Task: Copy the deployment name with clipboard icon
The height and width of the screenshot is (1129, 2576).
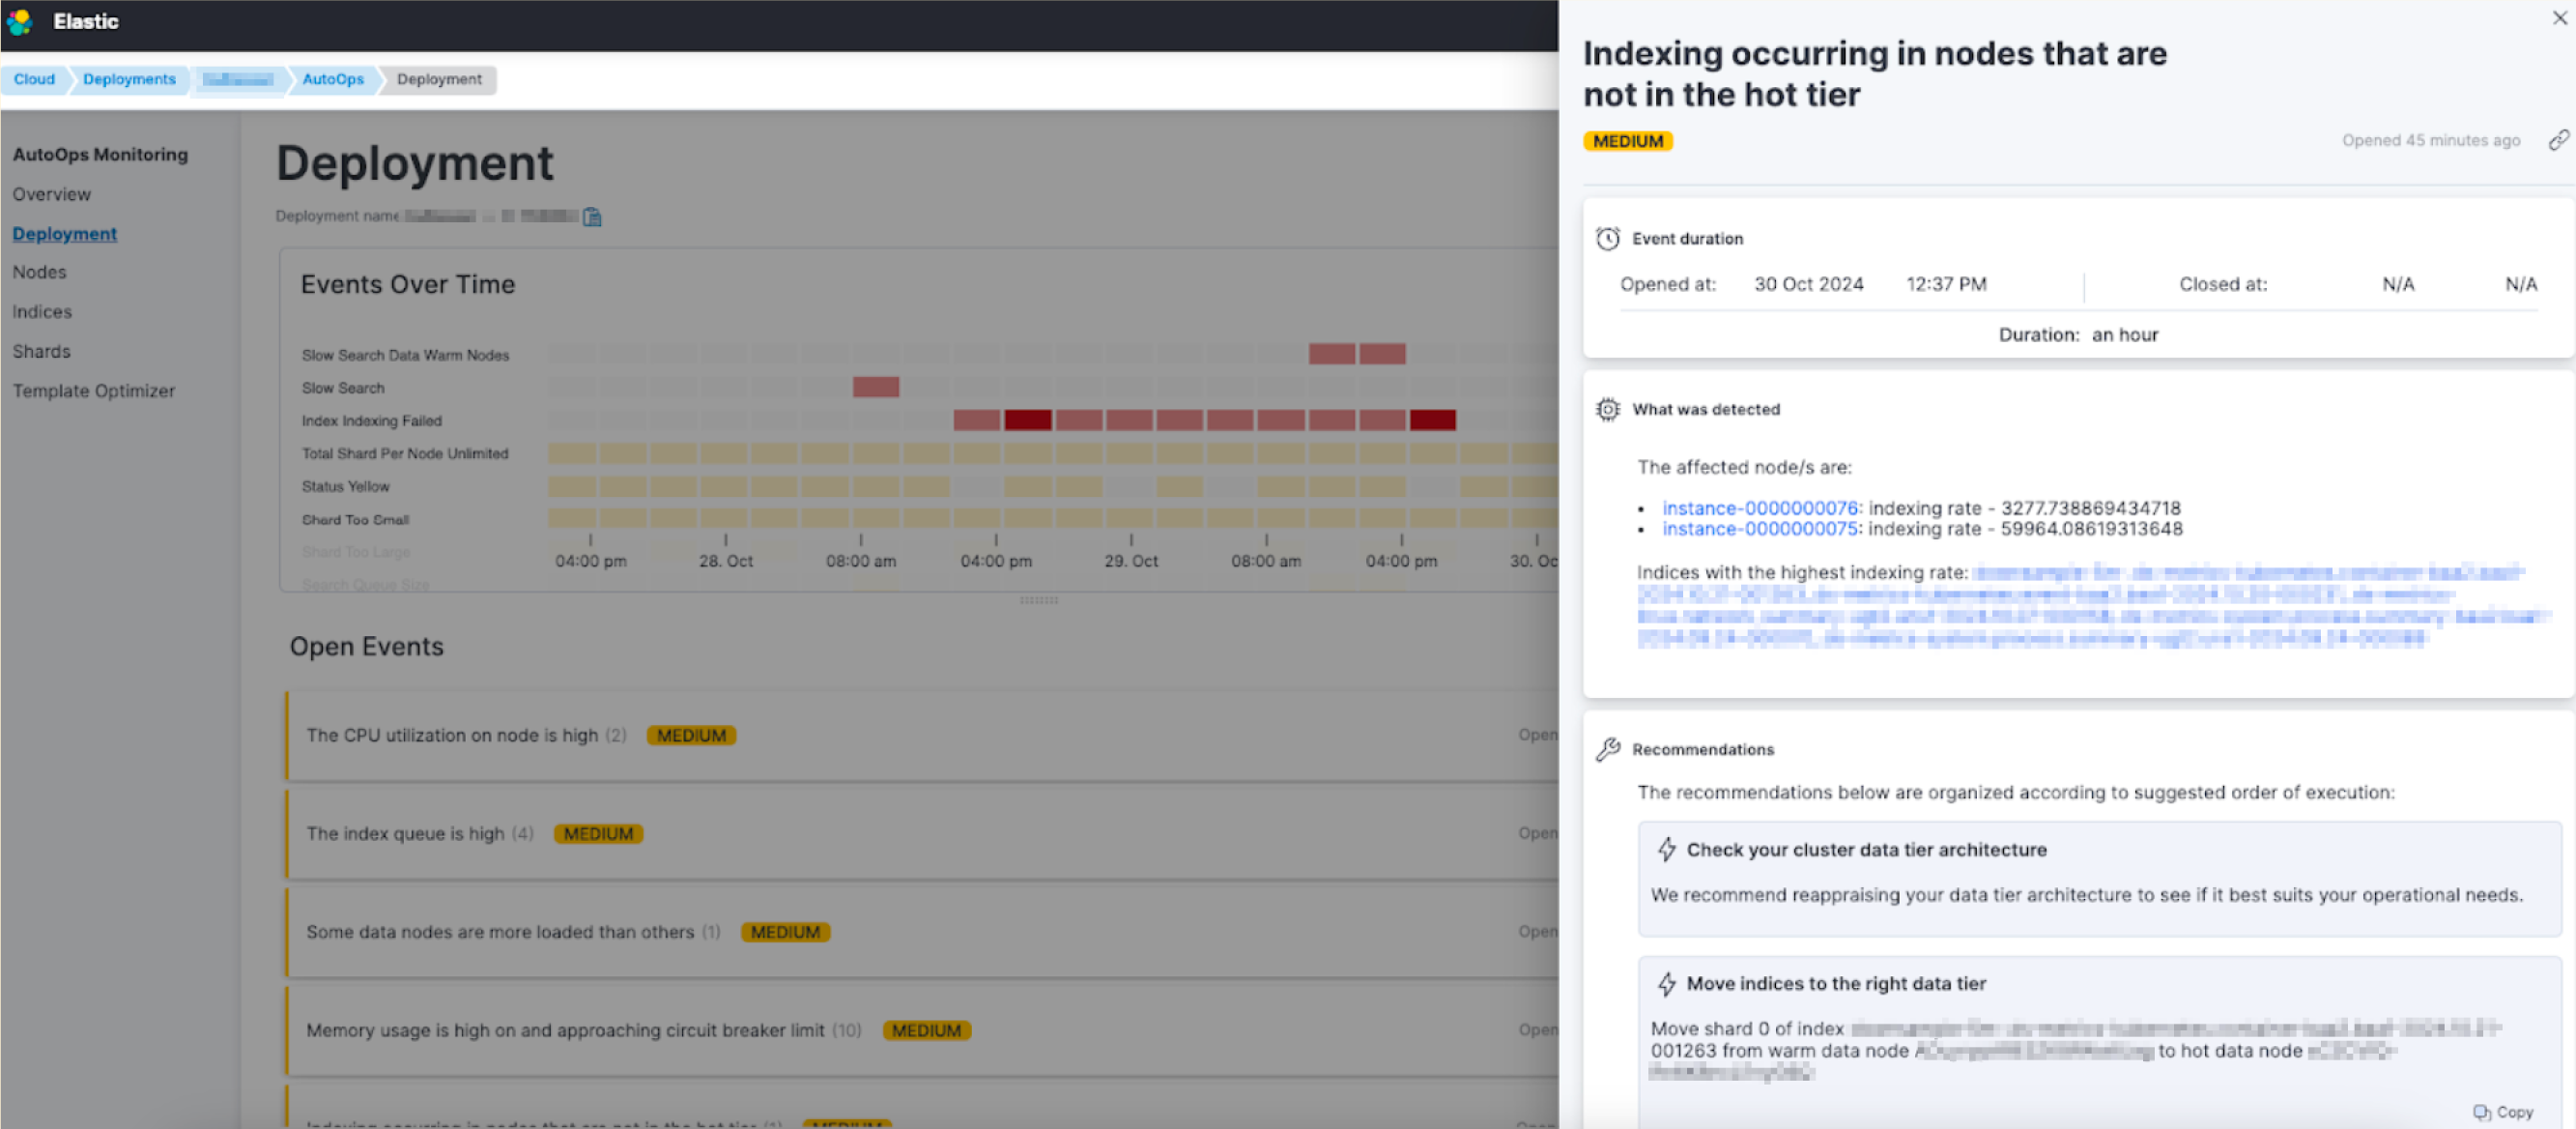Action: (x=592, y=217)
